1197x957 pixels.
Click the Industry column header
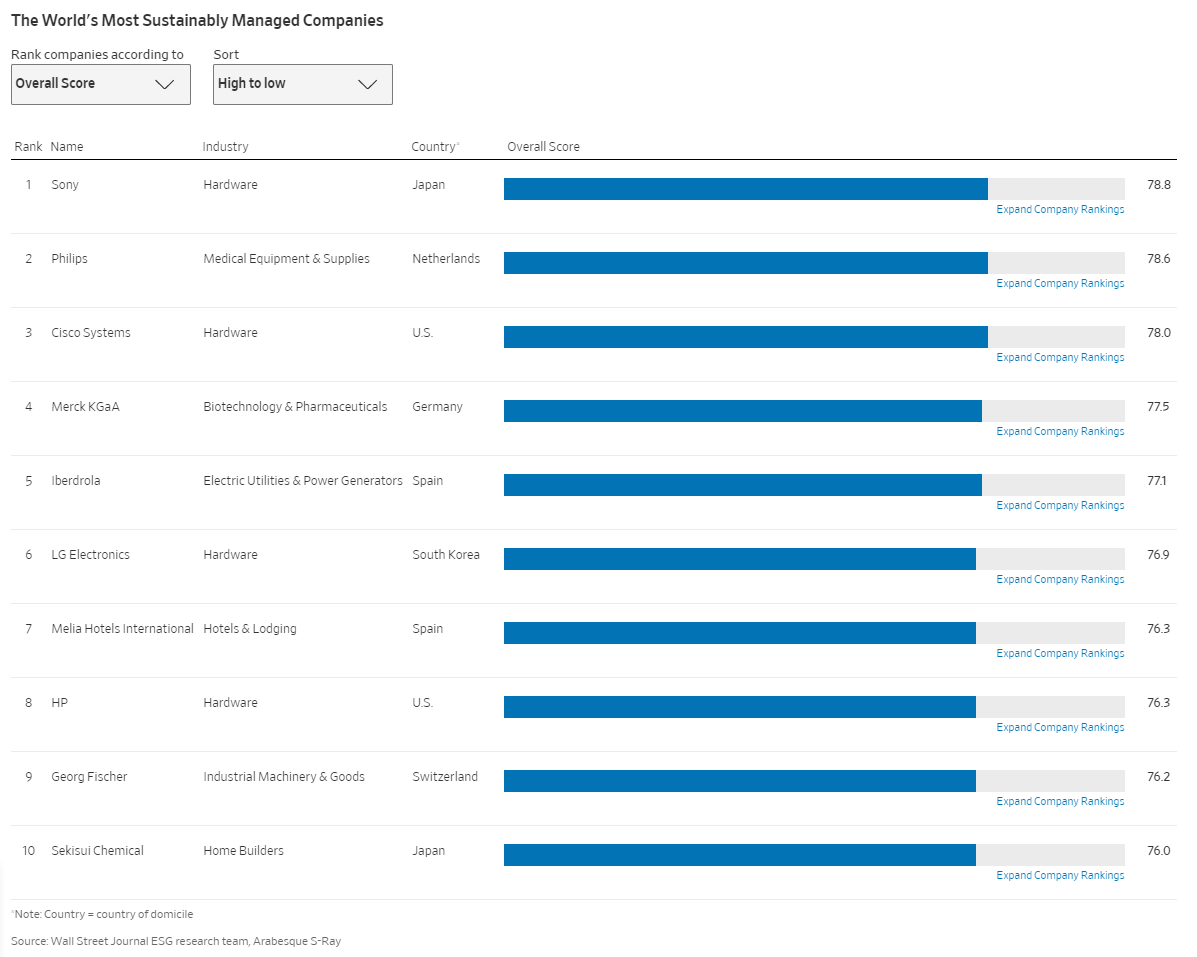coord(225,147)
